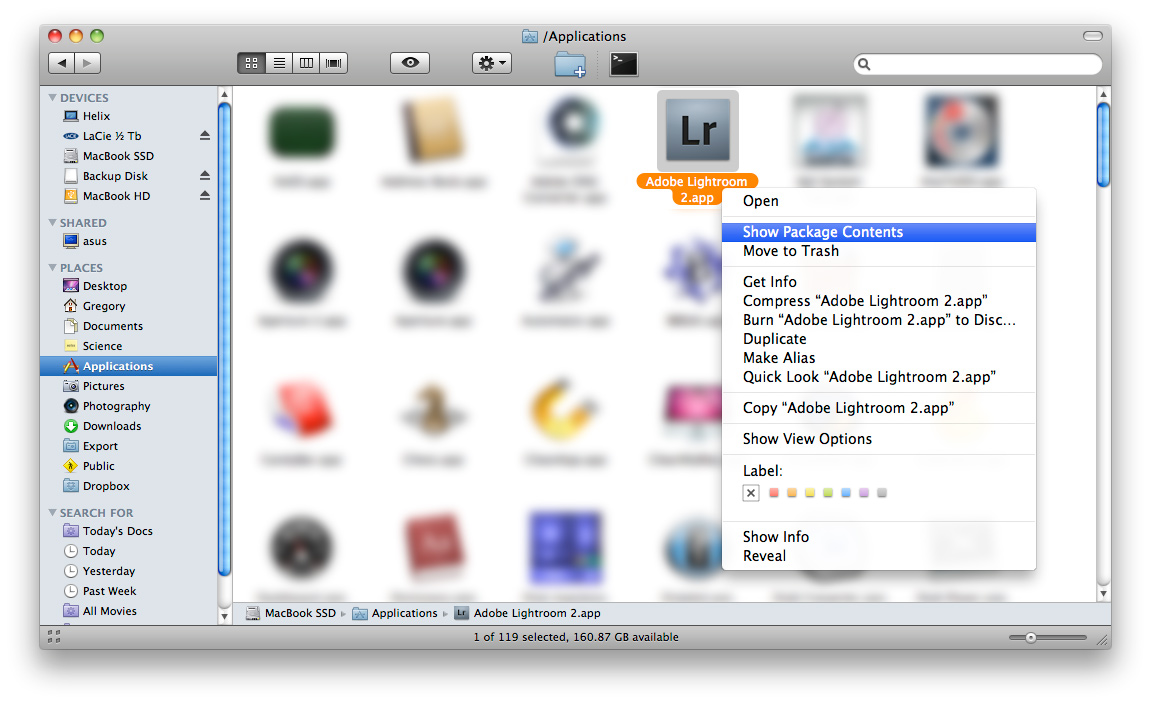
Task: Apply the red label color
Action: click(x=774, y=493)
